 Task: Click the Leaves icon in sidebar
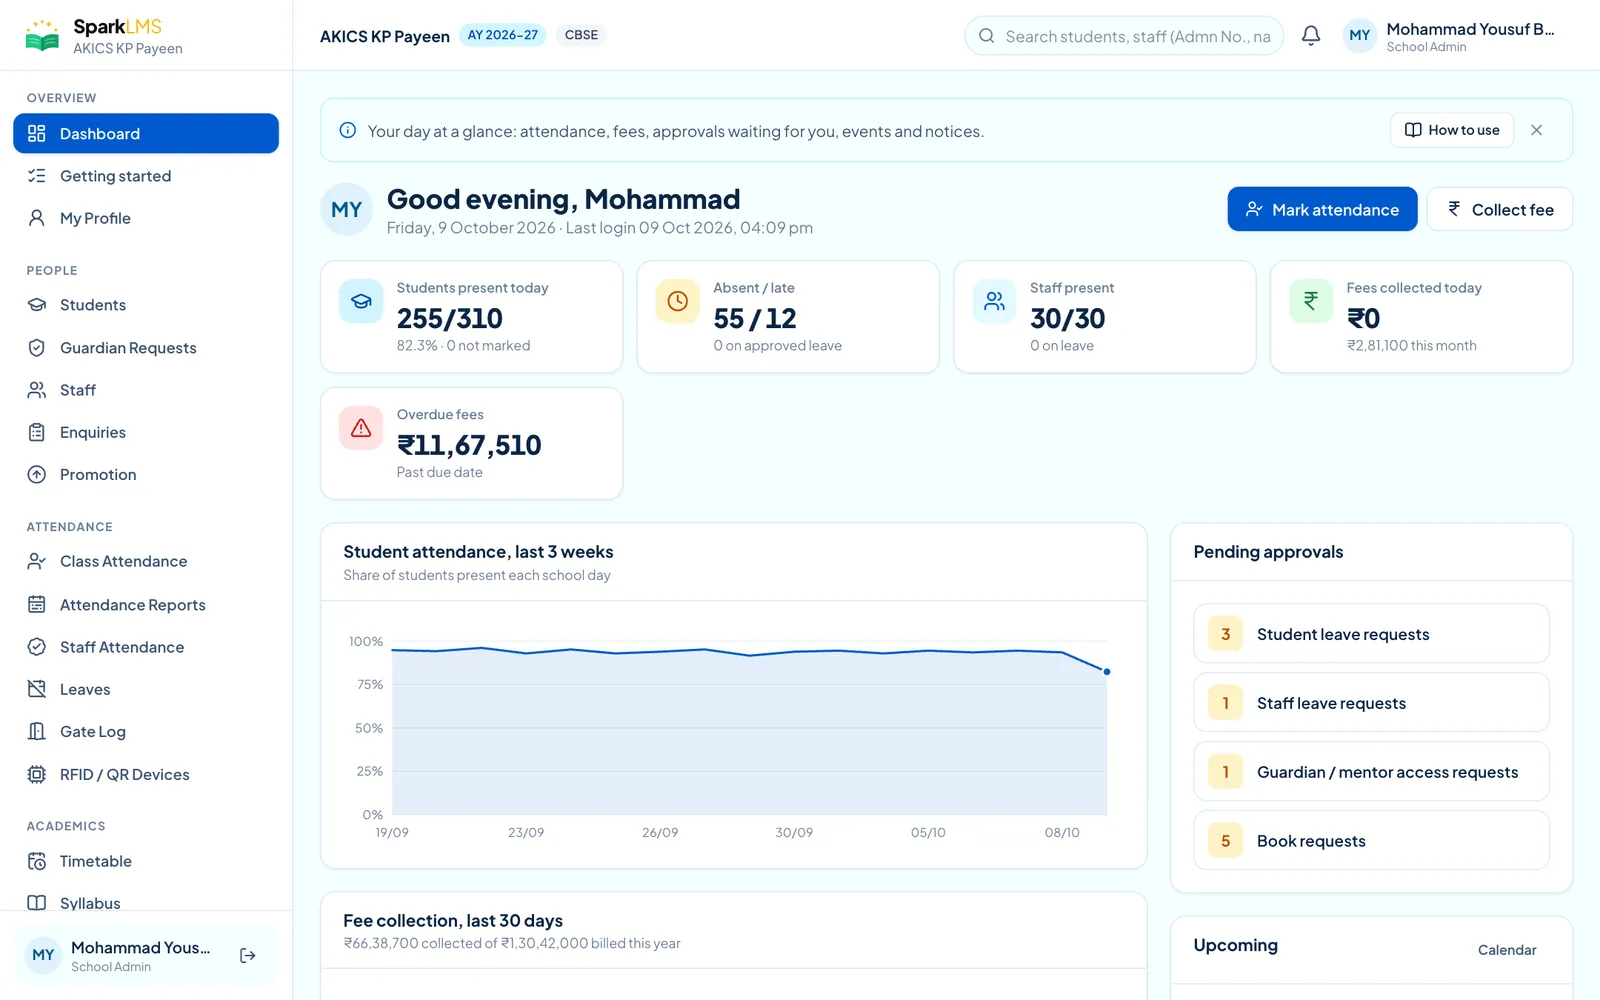[x=37, y=689]
